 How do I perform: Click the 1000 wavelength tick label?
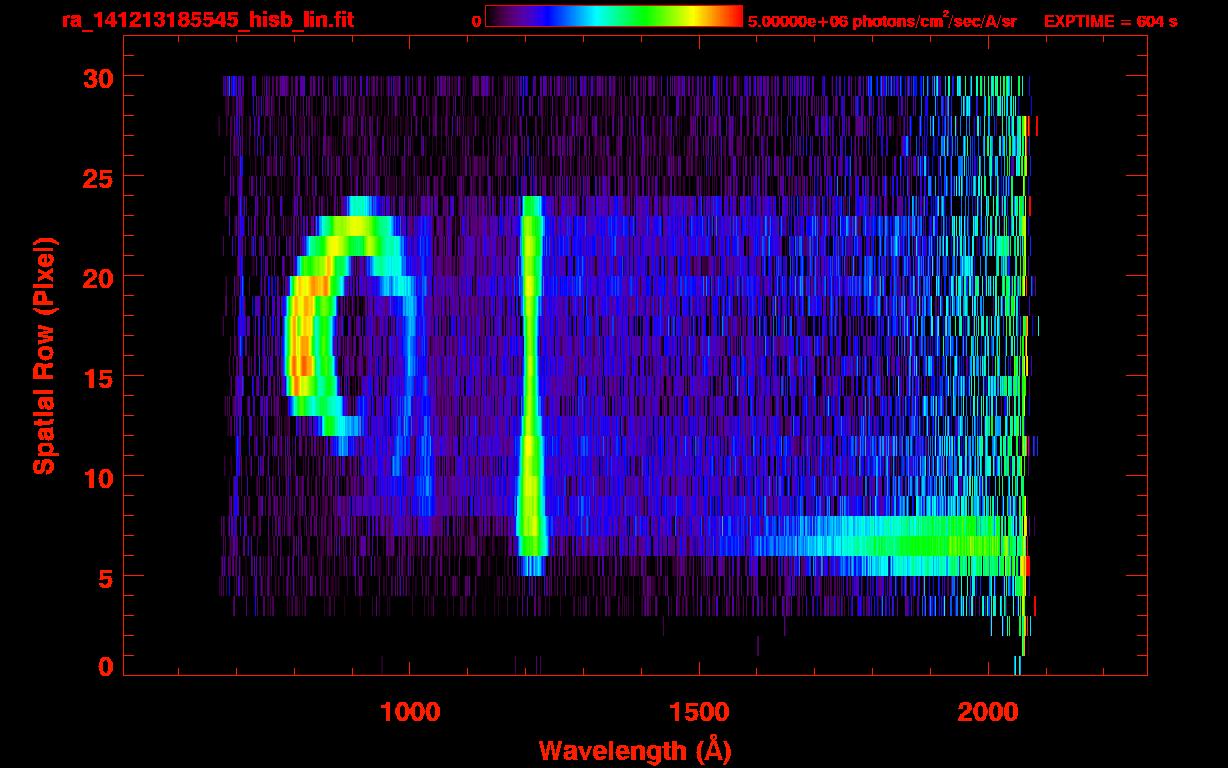[410, 712]
